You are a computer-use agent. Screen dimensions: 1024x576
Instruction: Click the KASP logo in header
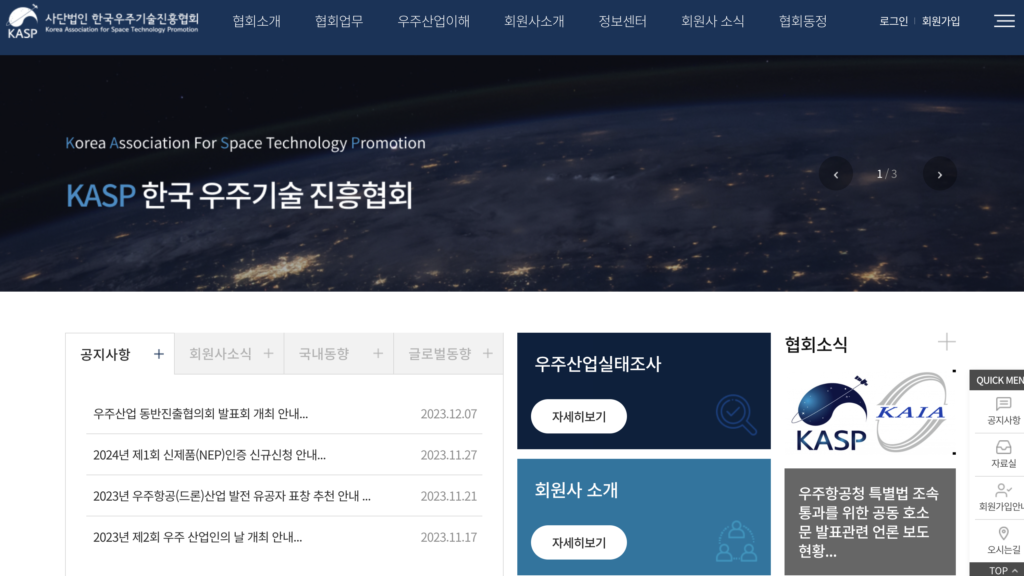(x=103, y=21)
